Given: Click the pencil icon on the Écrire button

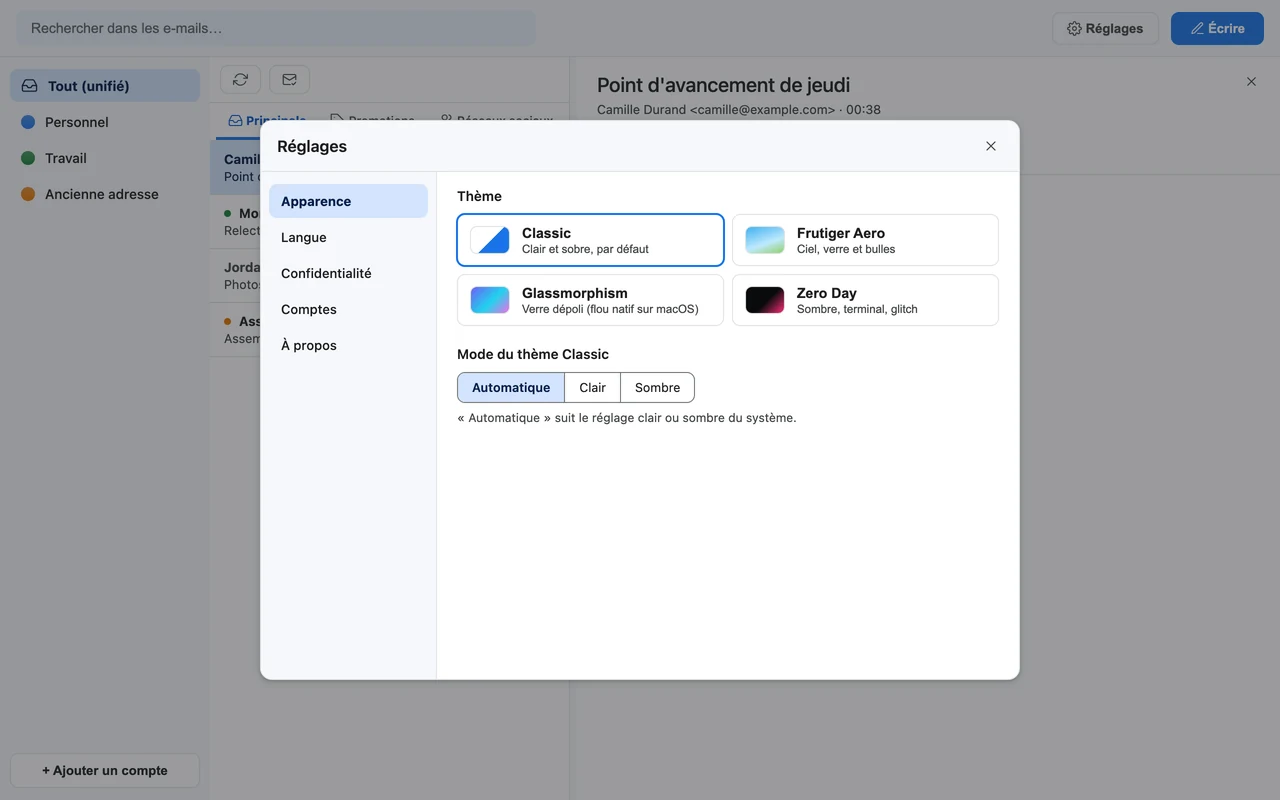Looking at the screenshot, I should click(1197, 29).
